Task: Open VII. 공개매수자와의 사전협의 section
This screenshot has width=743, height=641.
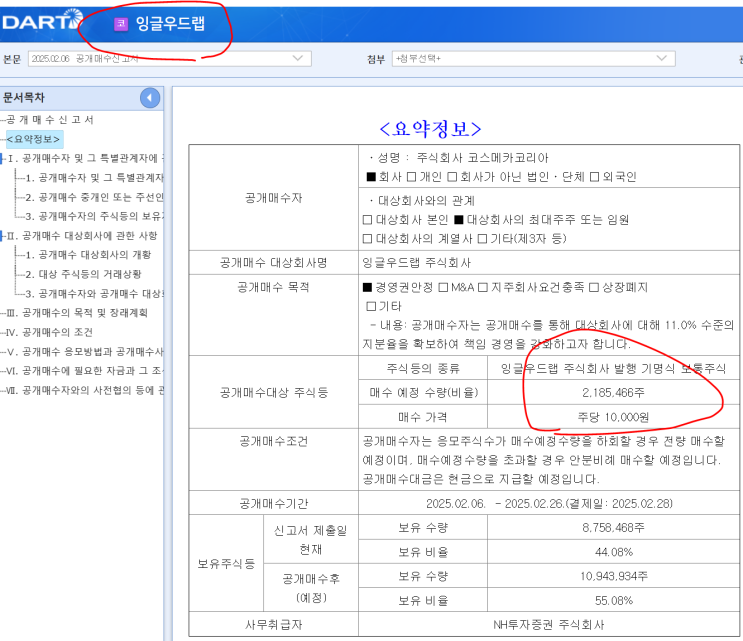Action: click(x=85, y=390)
